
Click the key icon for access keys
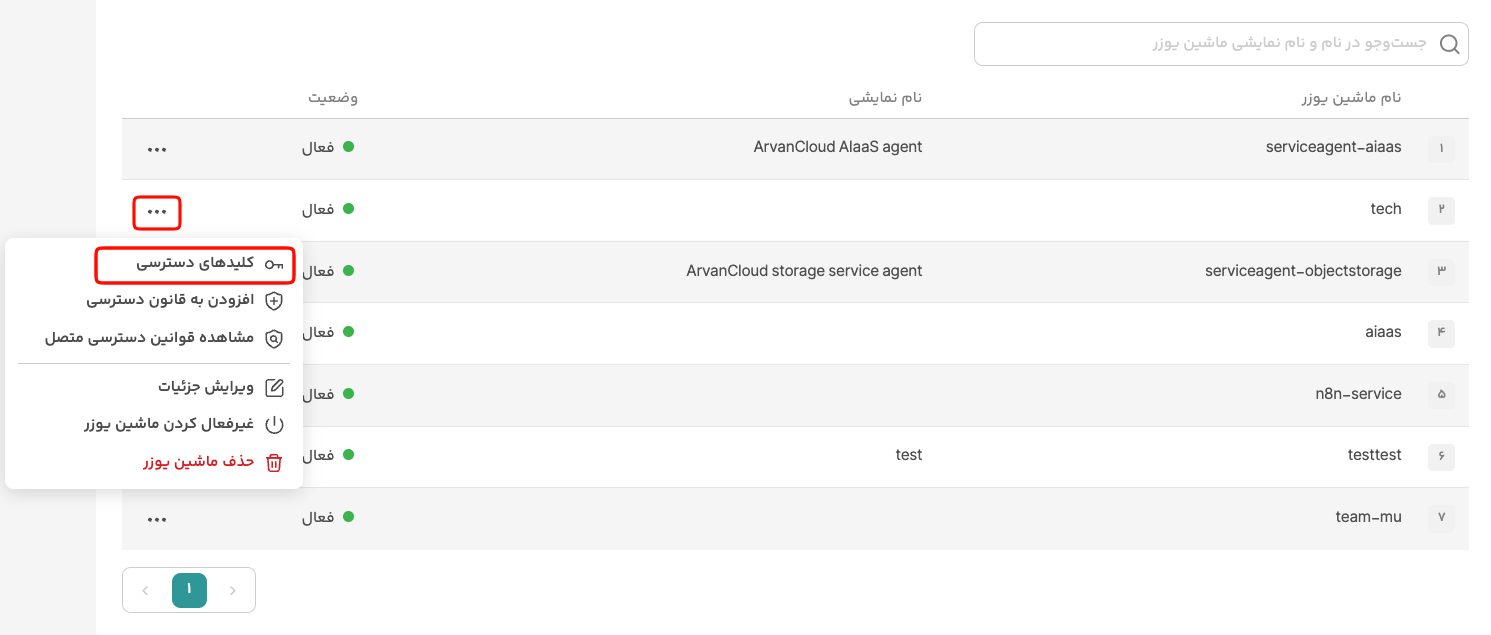274,264
